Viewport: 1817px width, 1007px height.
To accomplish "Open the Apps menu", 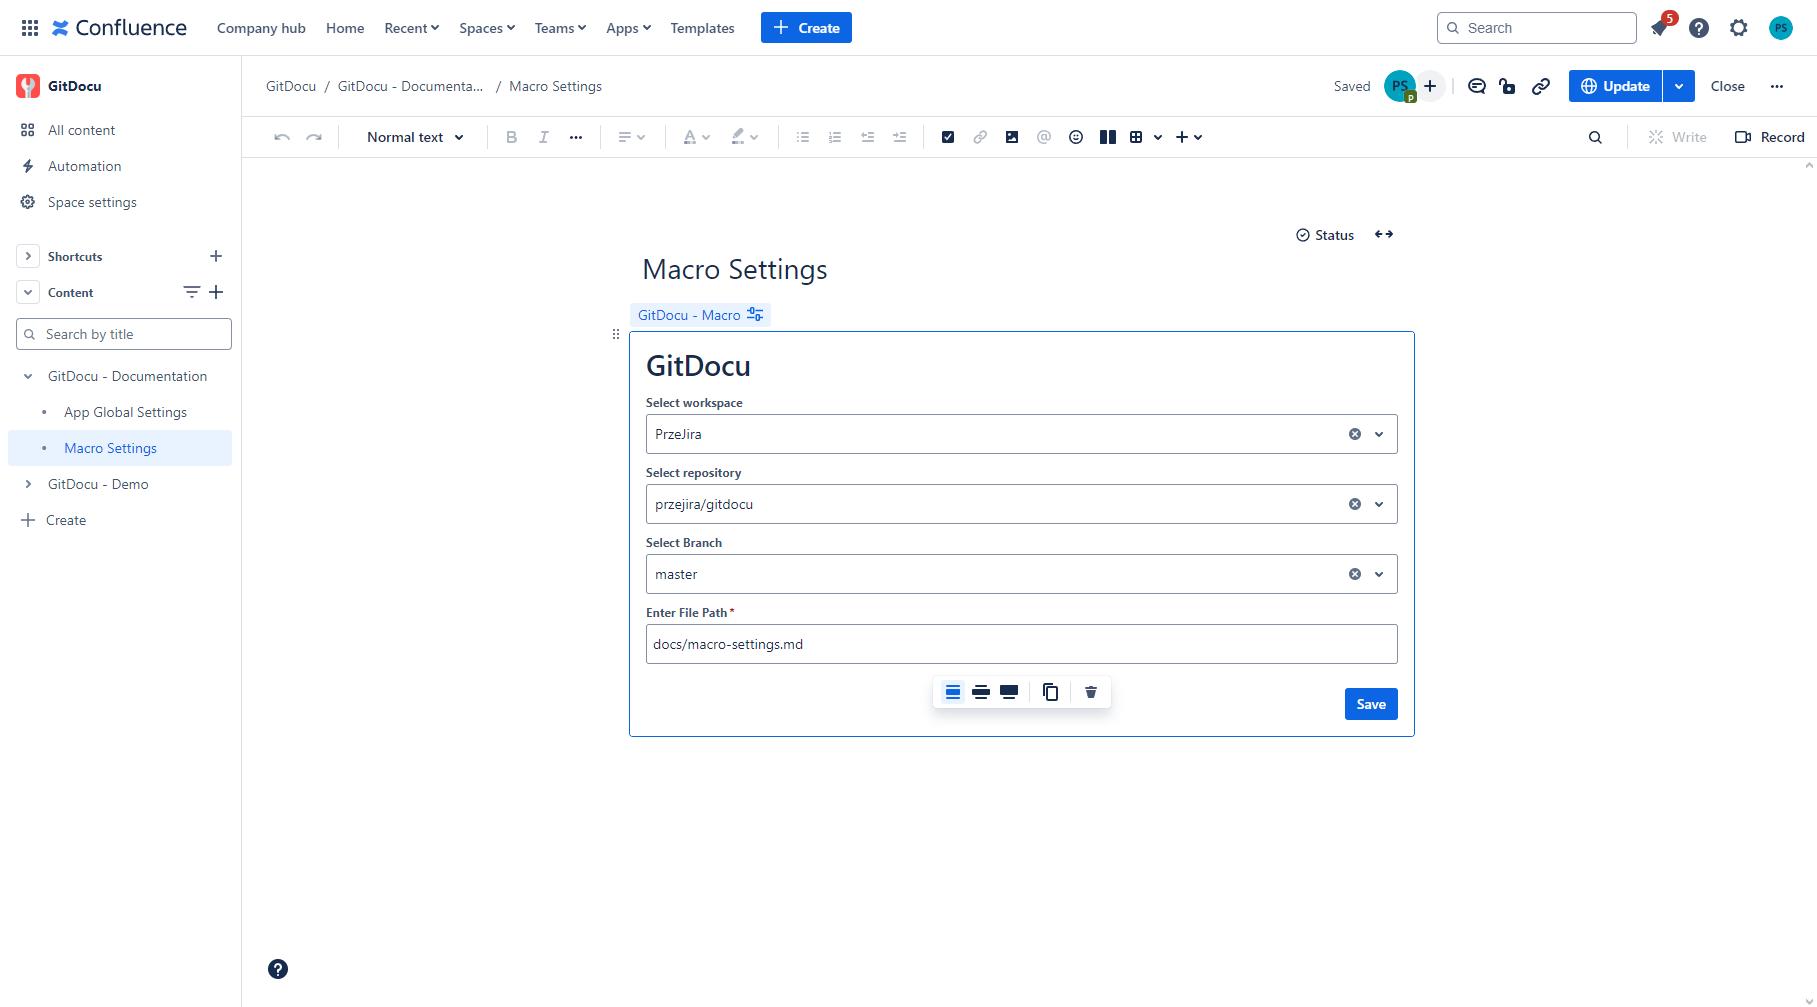I will click(x=628, y=28).
